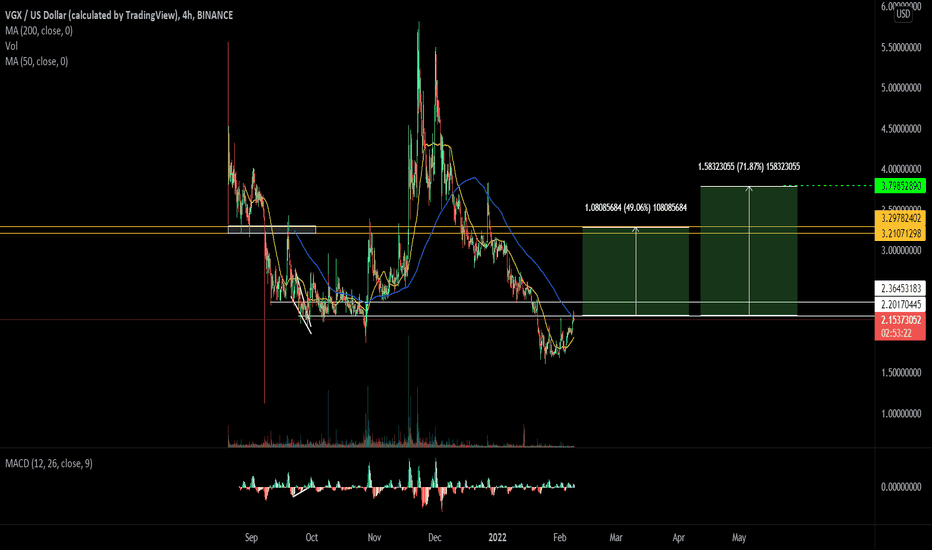The height and width of the screenshot is (550, 932).
Task: Select the 49.06% price range measurement label
Action: point(635,208)
